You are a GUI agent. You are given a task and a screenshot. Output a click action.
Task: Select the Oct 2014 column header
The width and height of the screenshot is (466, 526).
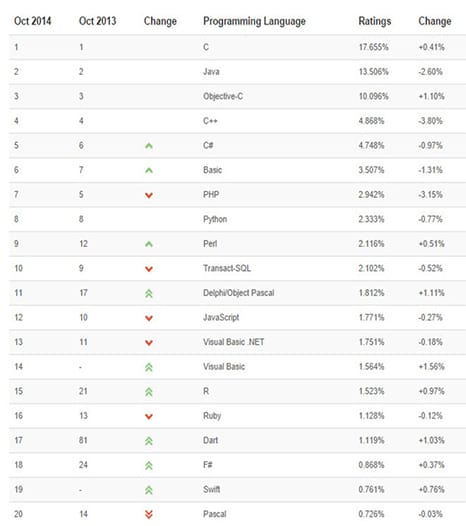pyautogui.click(x=33, y=21)
